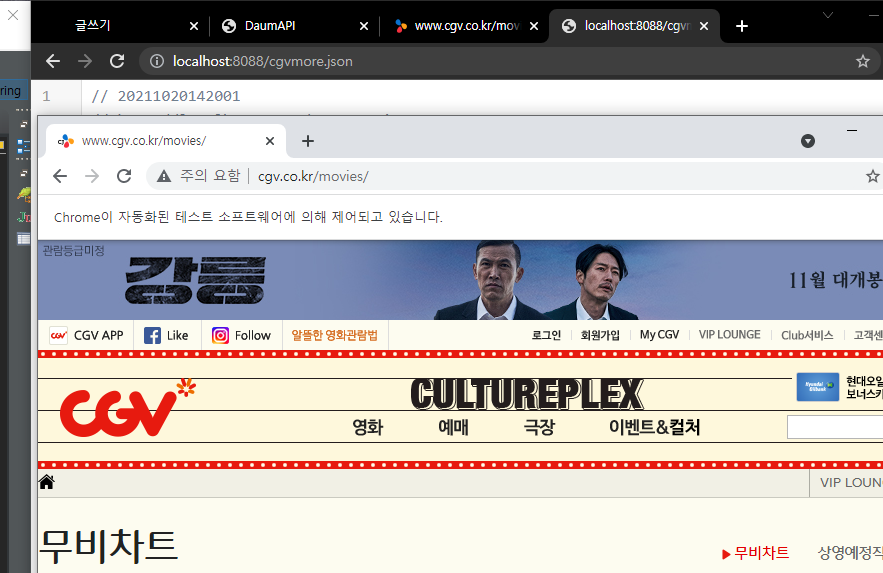Reload the localhost cgvmore.json page
Viewport: 883px width, 573px height.
(117, 61)
